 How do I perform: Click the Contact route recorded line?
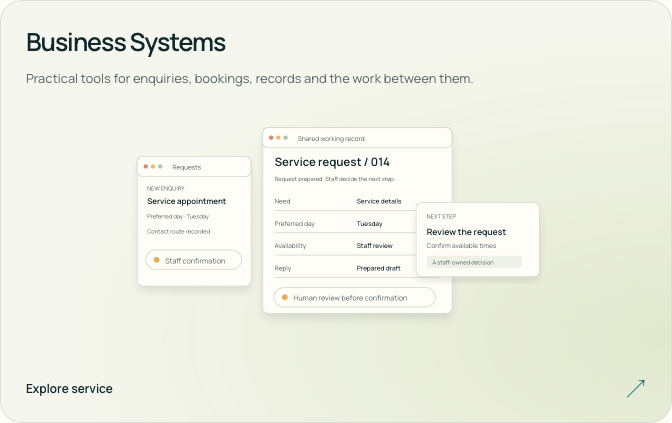click(x=178, y=231)
